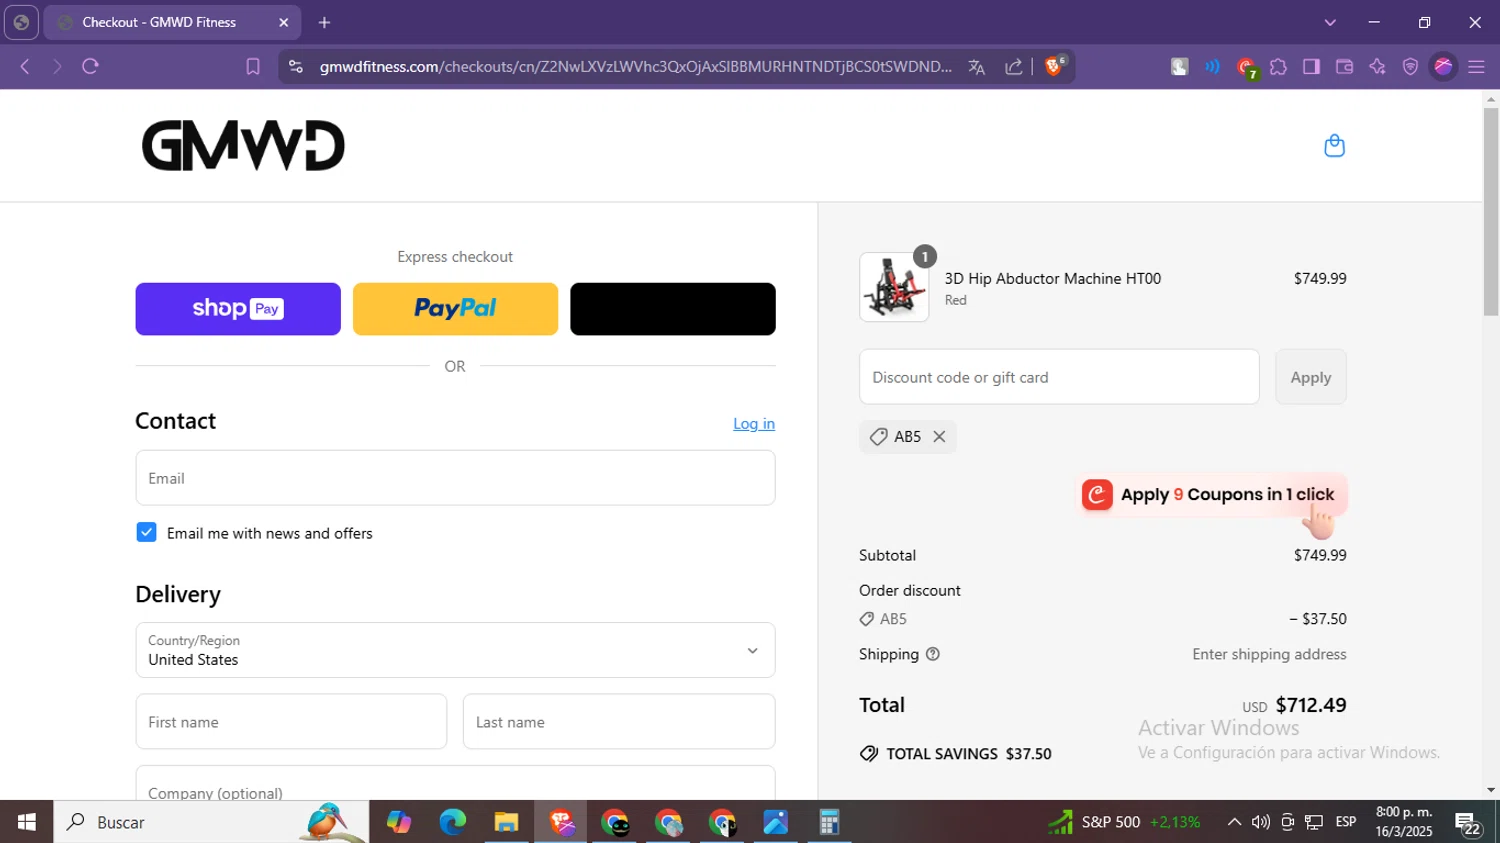Check the Email me with news and offers box
Screen dimensions: 1500x843
[x=146, y=532]
